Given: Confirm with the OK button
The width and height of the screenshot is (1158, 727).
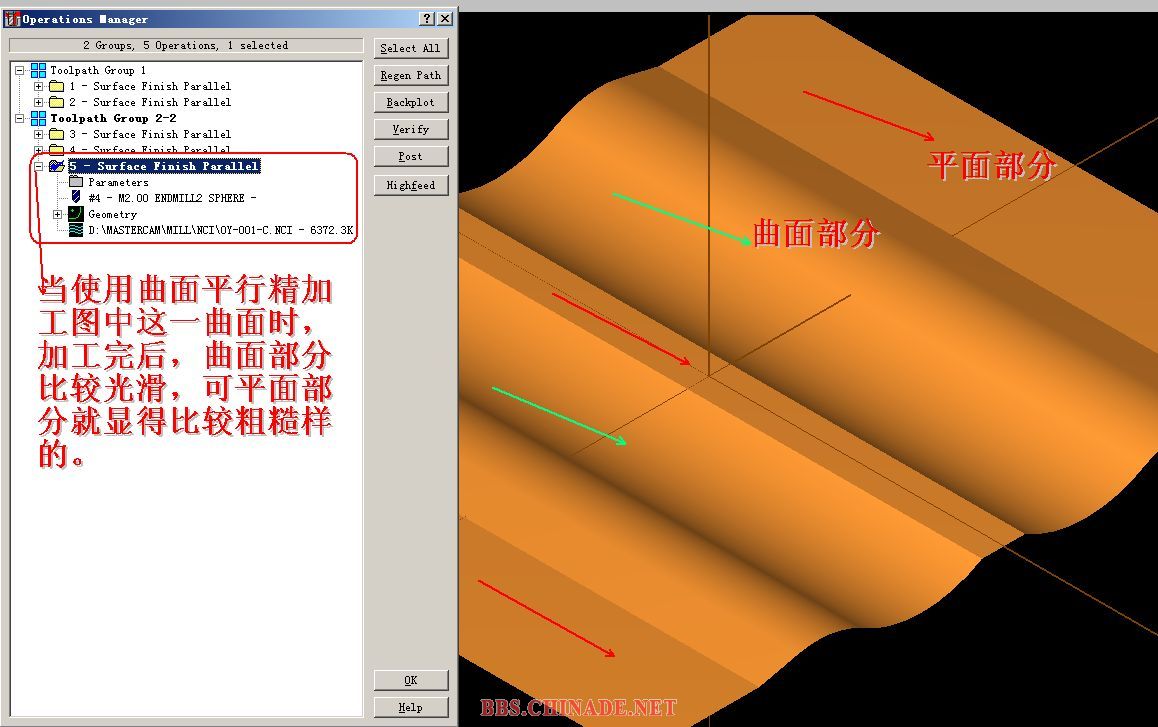Looking at the screenshot, I should [x=410, y=680].
